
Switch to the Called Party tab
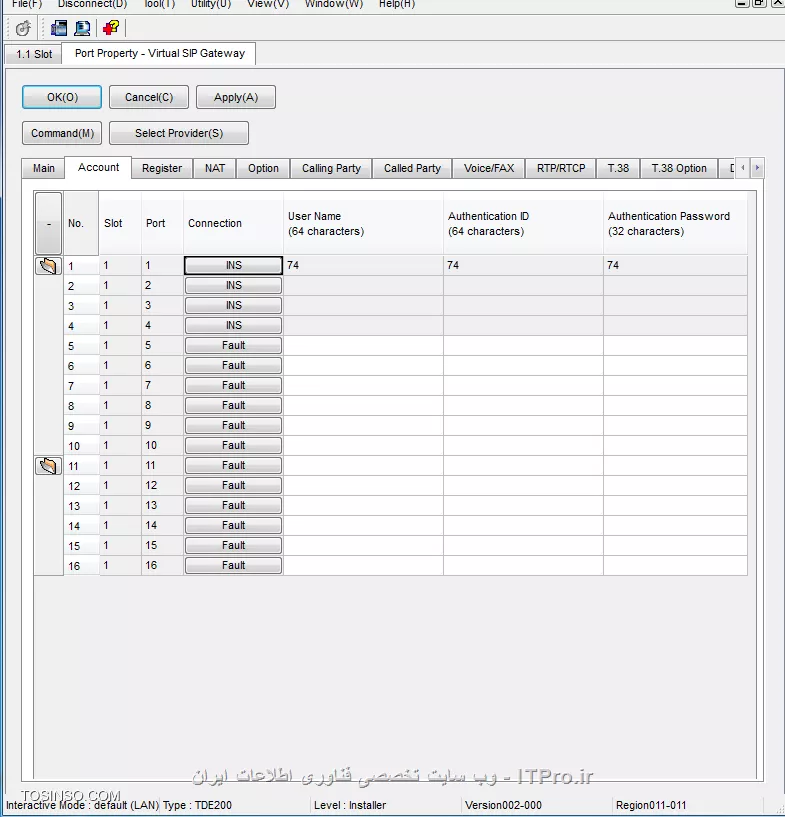click(412, 168)
